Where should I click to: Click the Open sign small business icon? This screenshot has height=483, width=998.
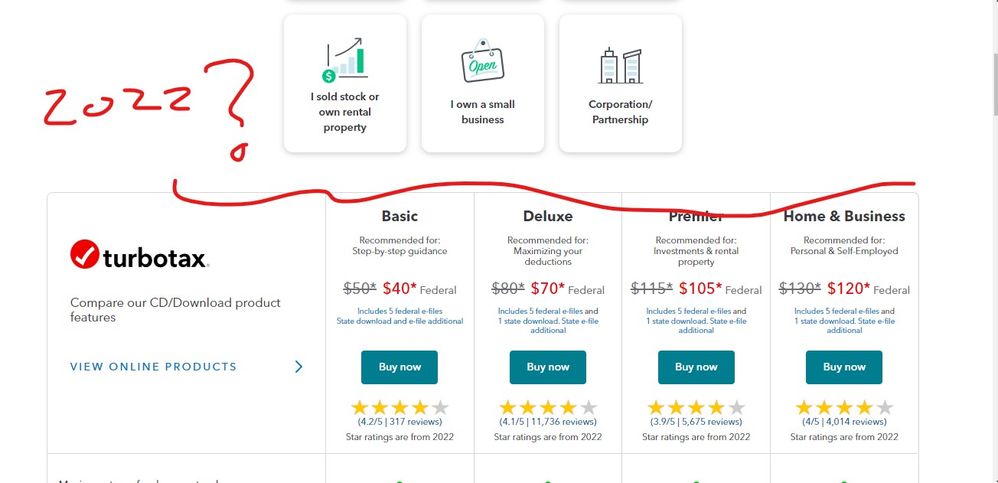(482, 61)
